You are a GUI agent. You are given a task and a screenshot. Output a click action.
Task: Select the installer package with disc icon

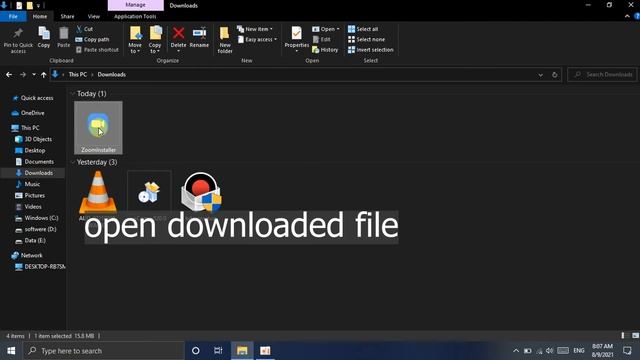149,193
